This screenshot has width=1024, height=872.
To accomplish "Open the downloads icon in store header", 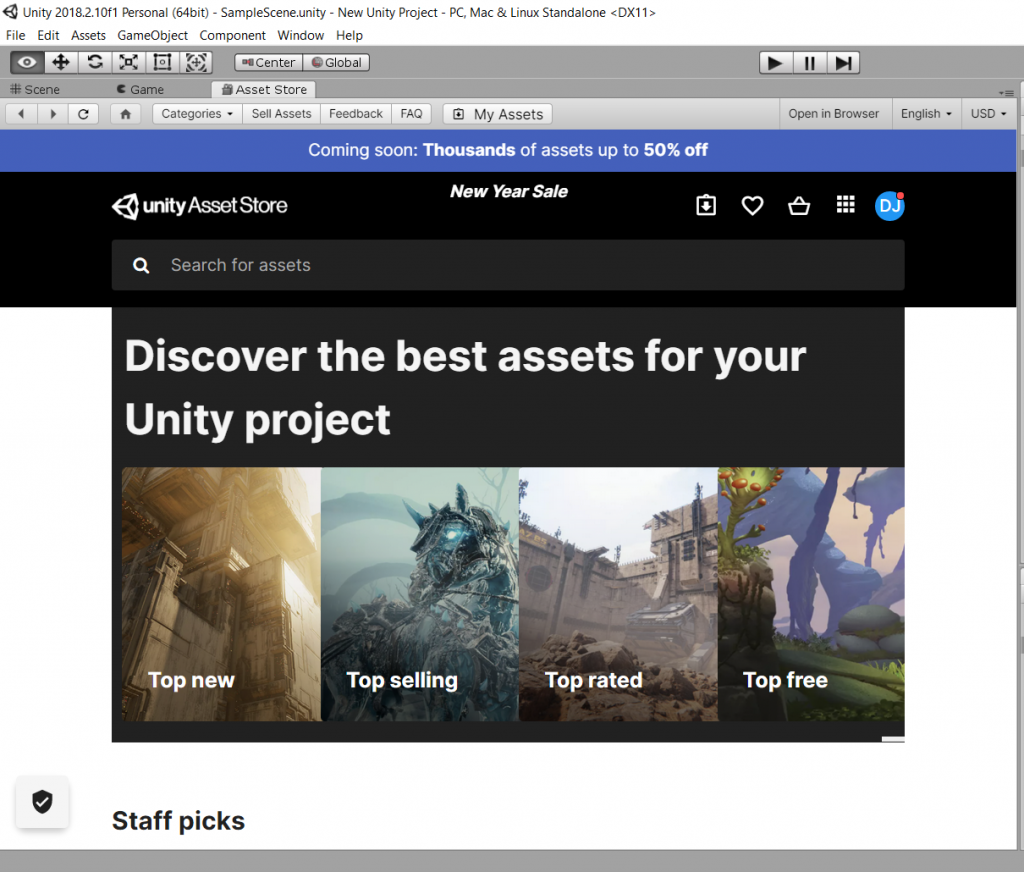I will pos(706,206).
